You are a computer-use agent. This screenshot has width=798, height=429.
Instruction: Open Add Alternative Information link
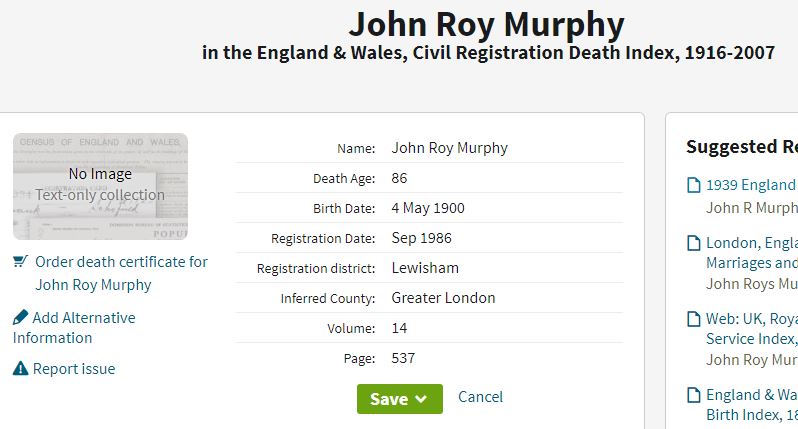tap(74, 328)
